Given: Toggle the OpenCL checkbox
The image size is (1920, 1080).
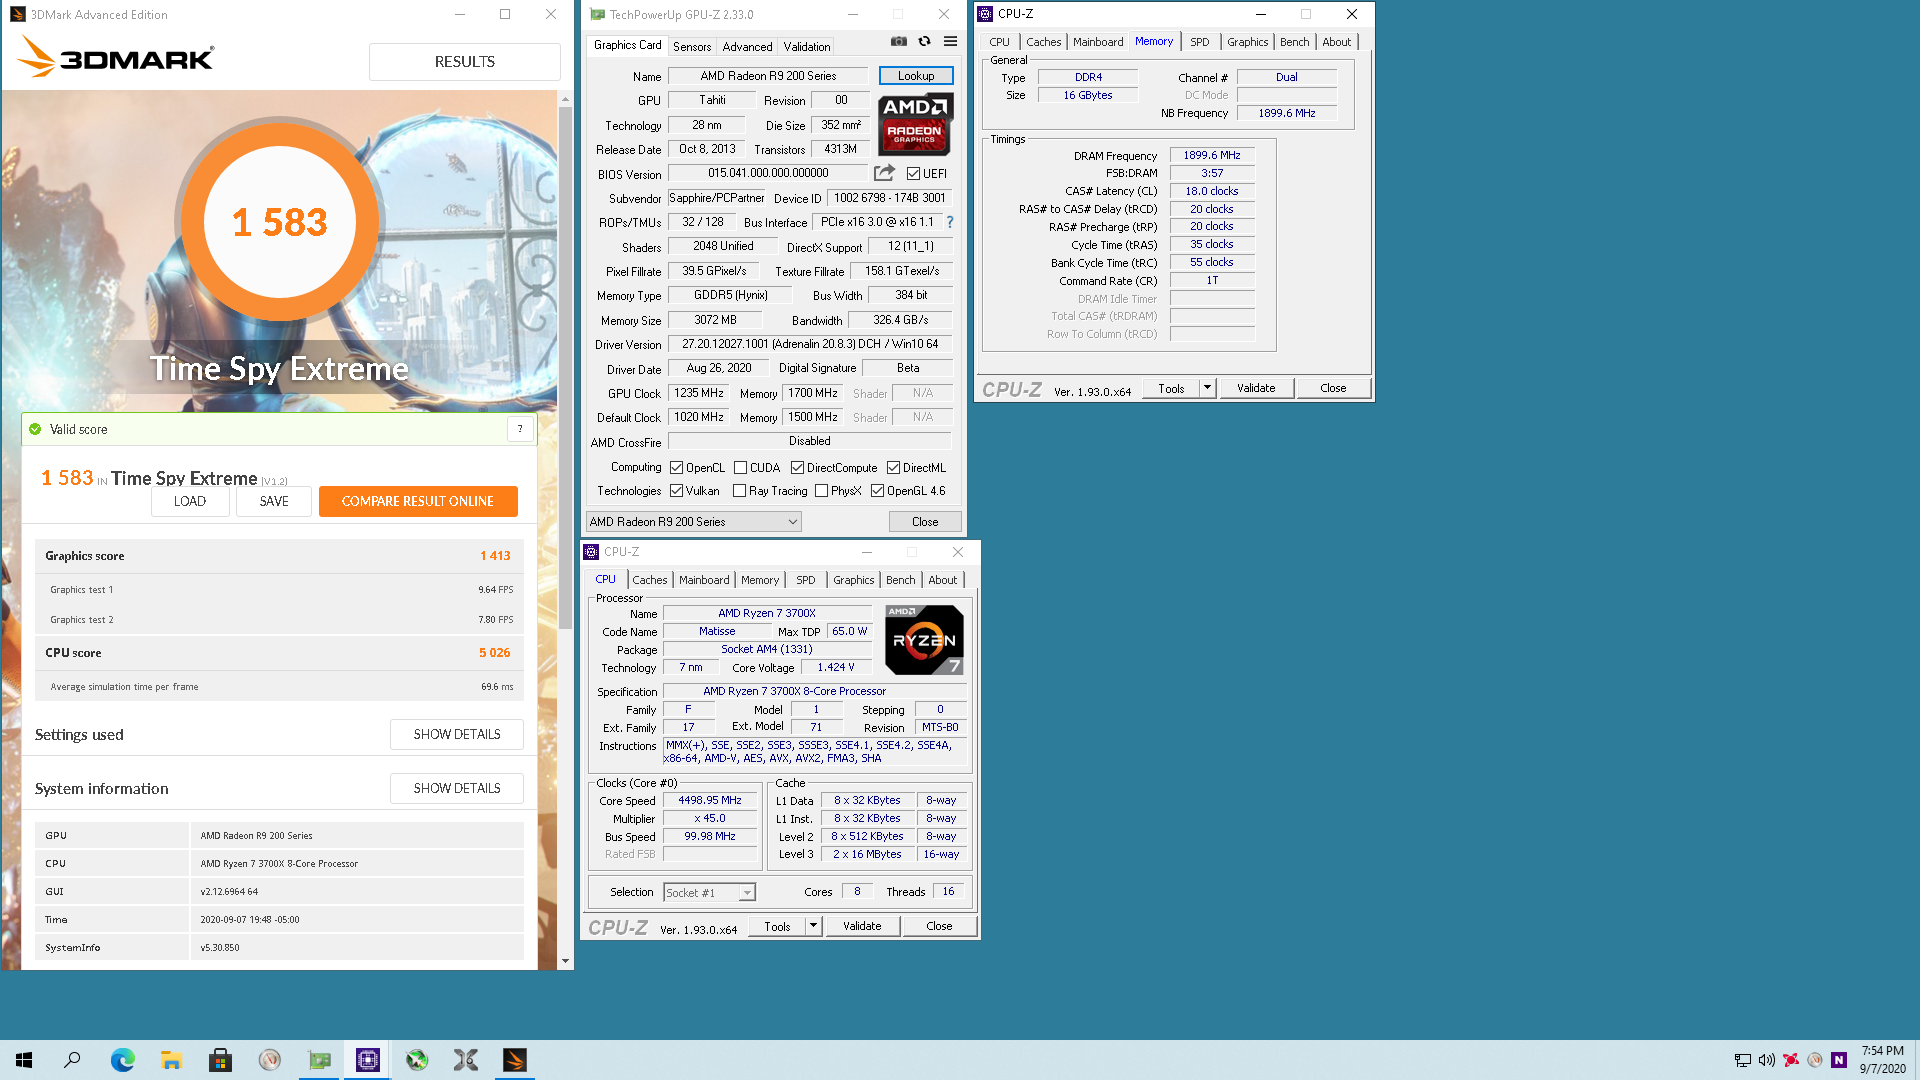Looking at the screenshot, I should pyautogui.click(x=676, y=467).
